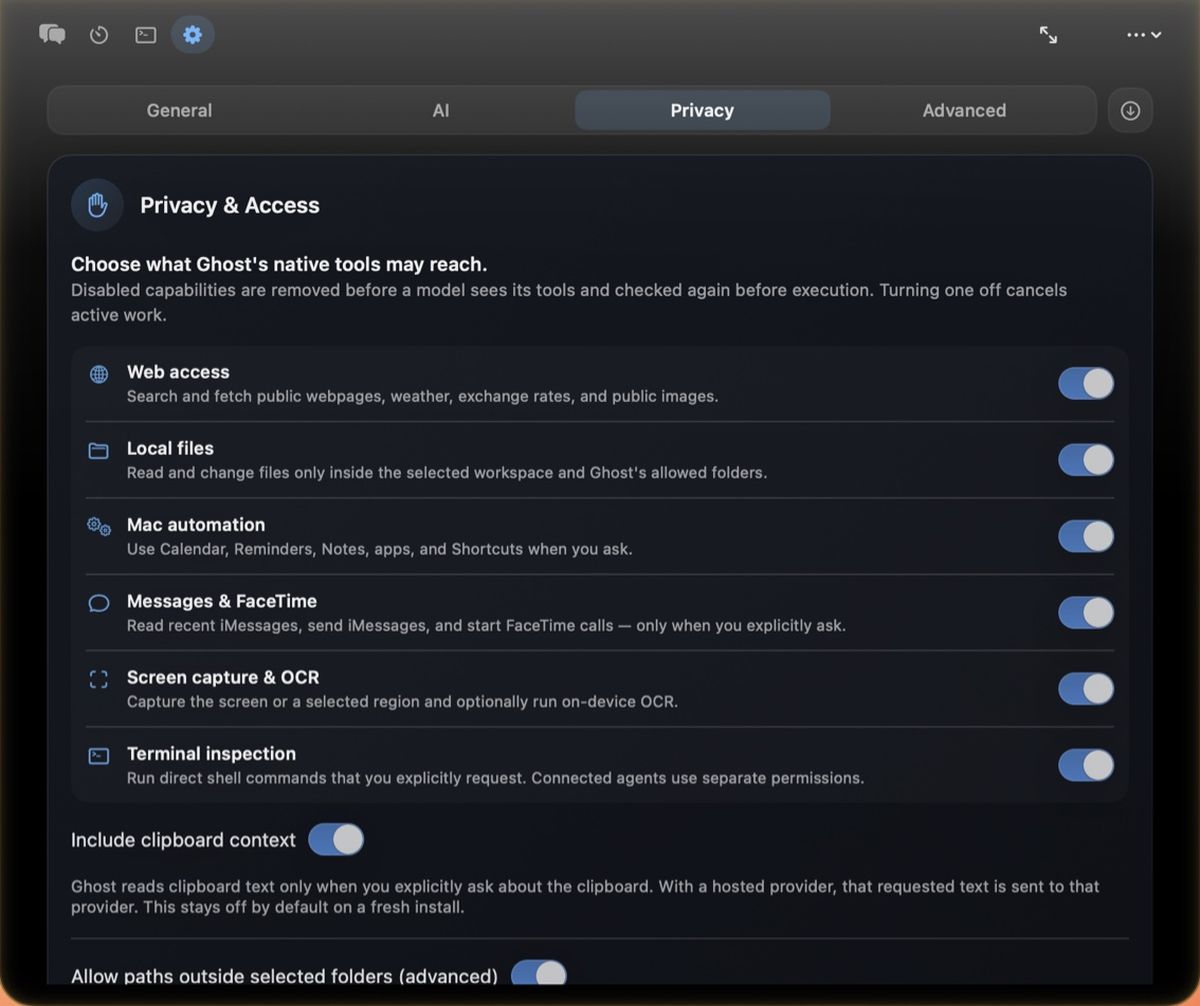
Task: Click the Web access label
Action: 178,372
